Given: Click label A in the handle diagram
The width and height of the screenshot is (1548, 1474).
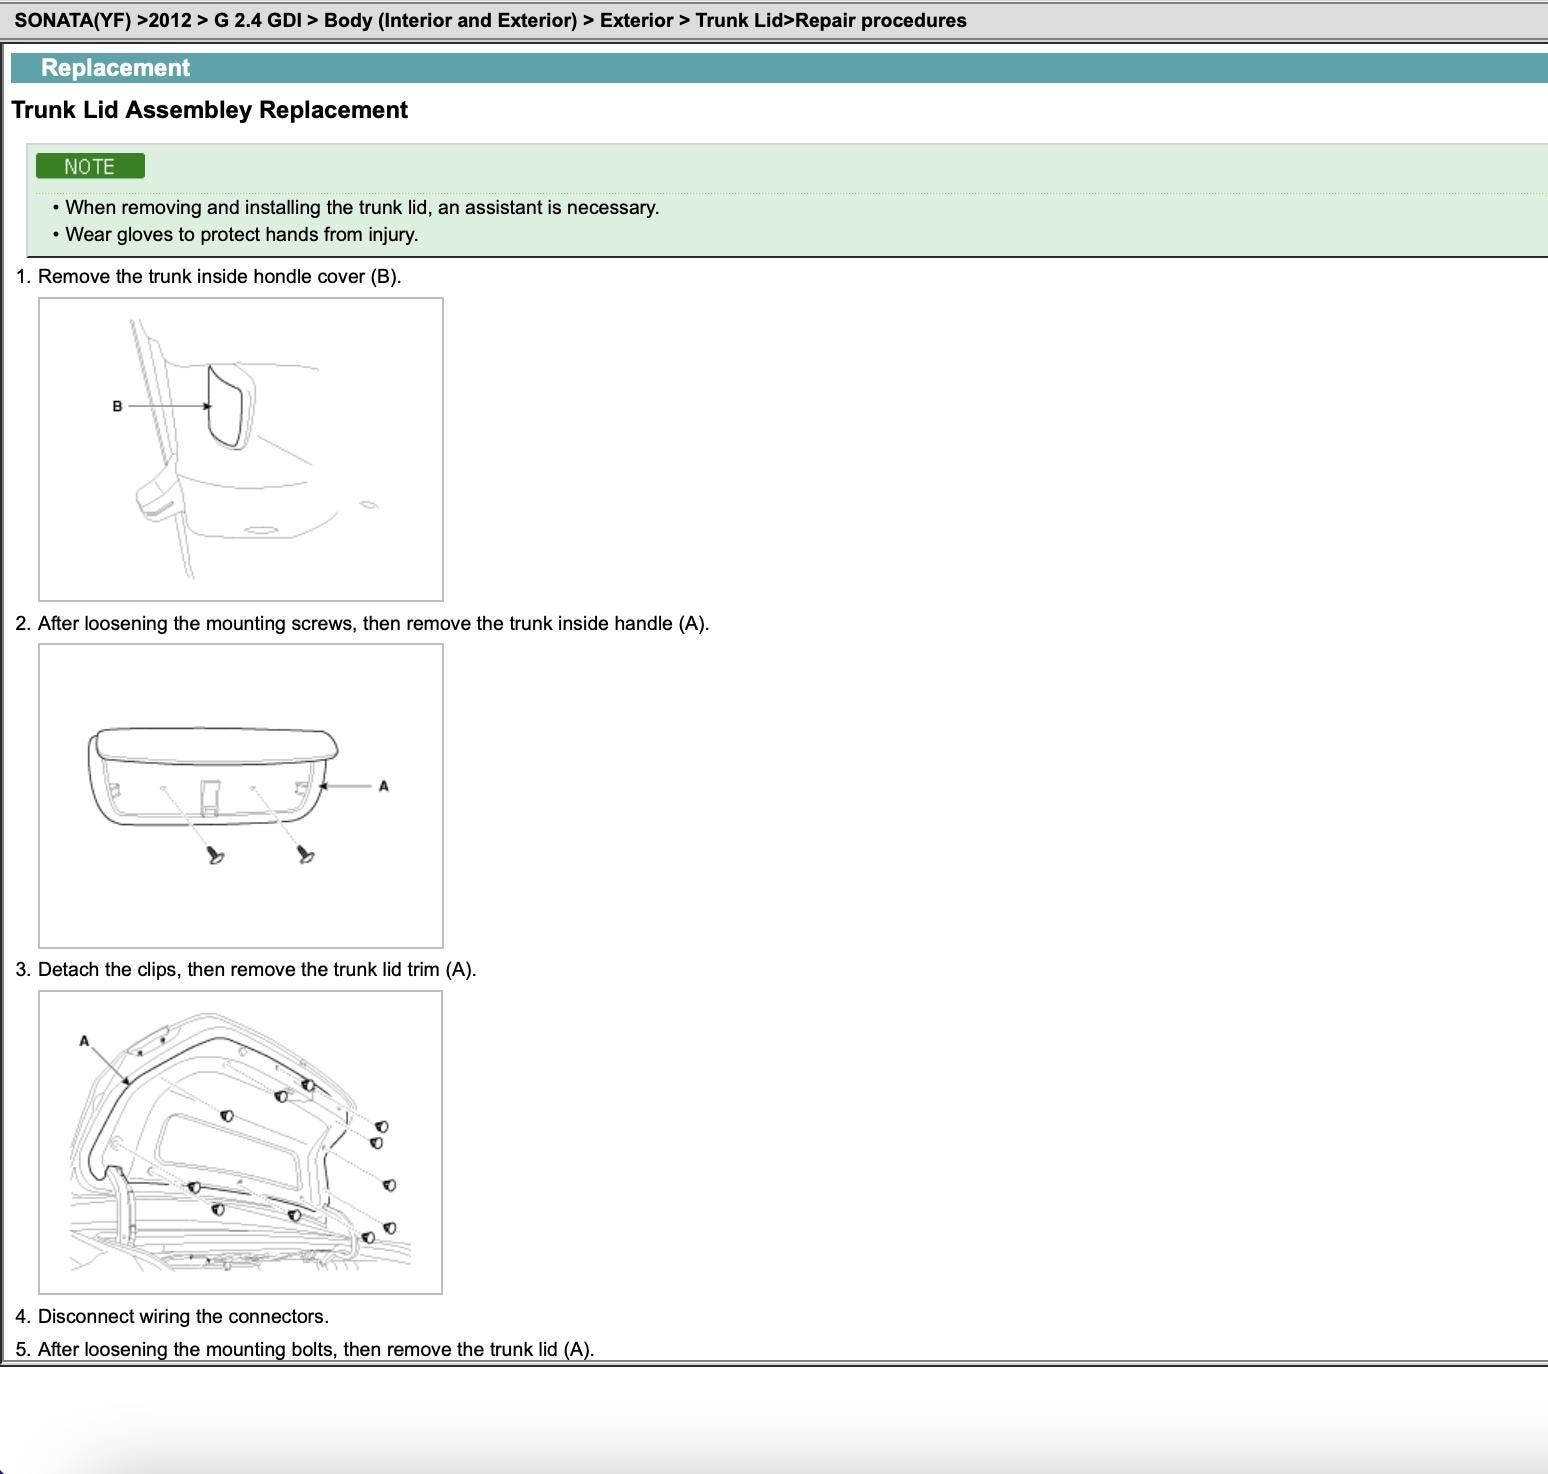Looking at the screenshot, I should pyautogui.click(x=383, y=786).
